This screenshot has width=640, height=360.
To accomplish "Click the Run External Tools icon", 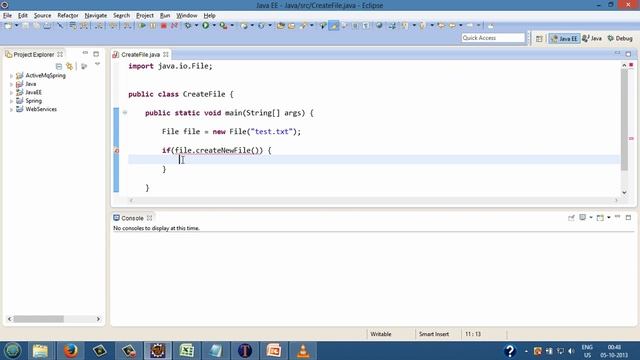I will (x=223, y=25).
